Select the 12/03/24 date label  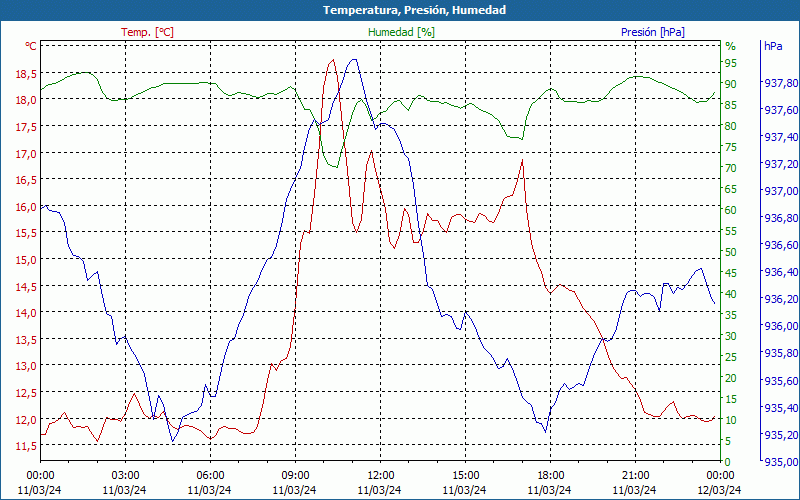click(x=719, y=490)
